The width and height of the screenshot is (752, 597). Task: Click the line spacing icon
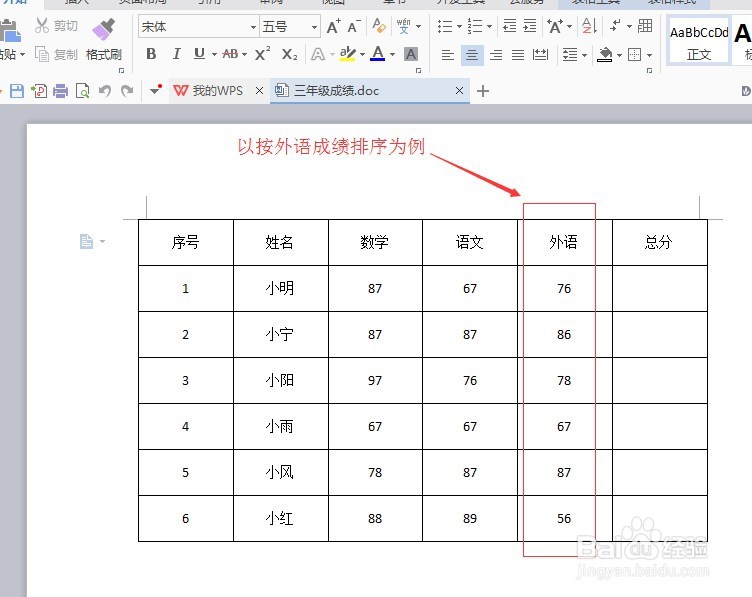(x=570, y=55)
